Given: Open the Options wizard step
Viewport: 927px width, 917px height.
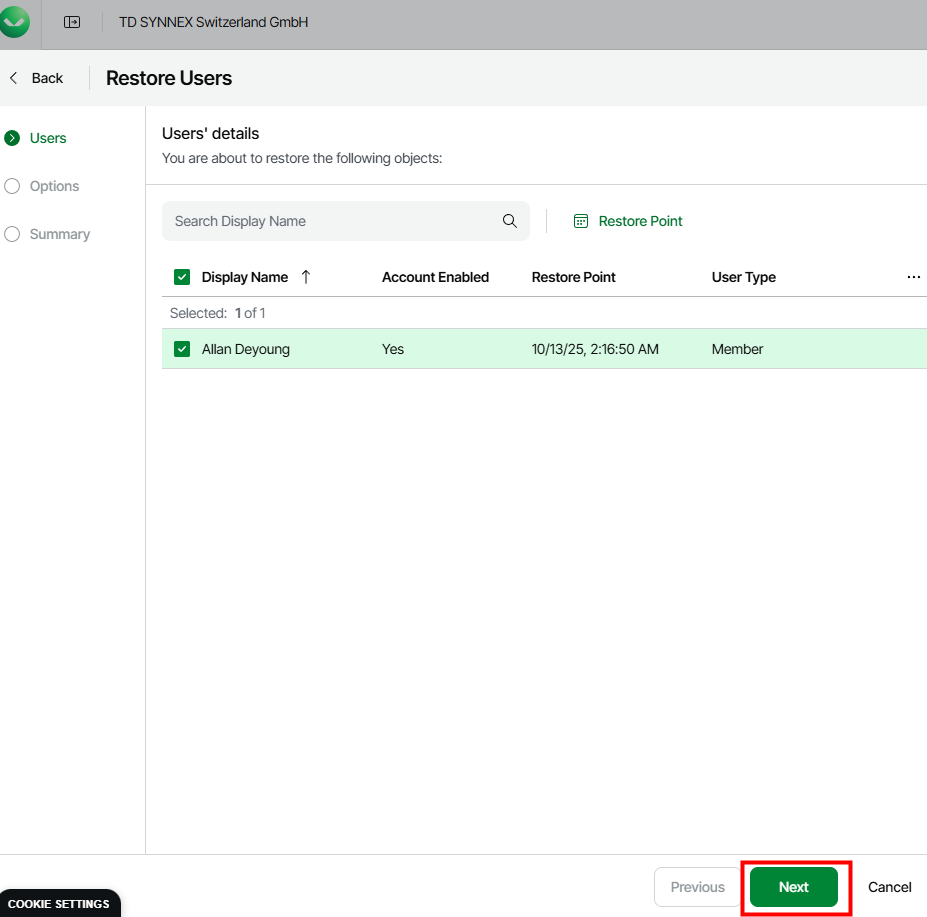Looking at the screenshot, I should [x=54, y=186].
